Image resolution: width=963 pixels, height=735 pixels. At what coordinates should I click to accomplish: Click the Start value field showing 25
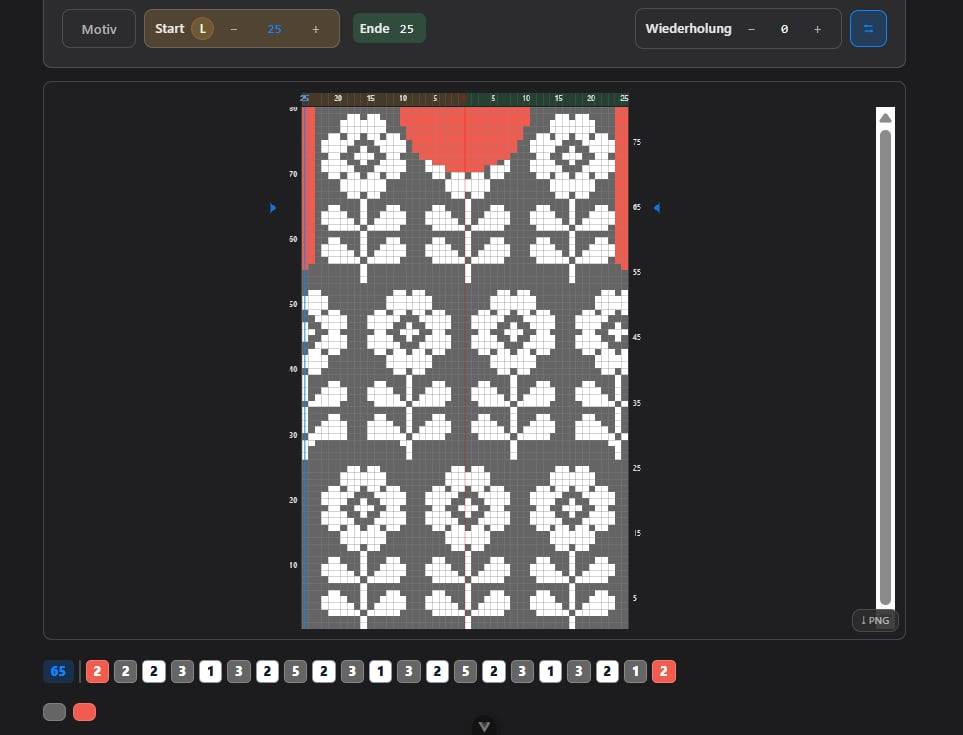point(274,29)
